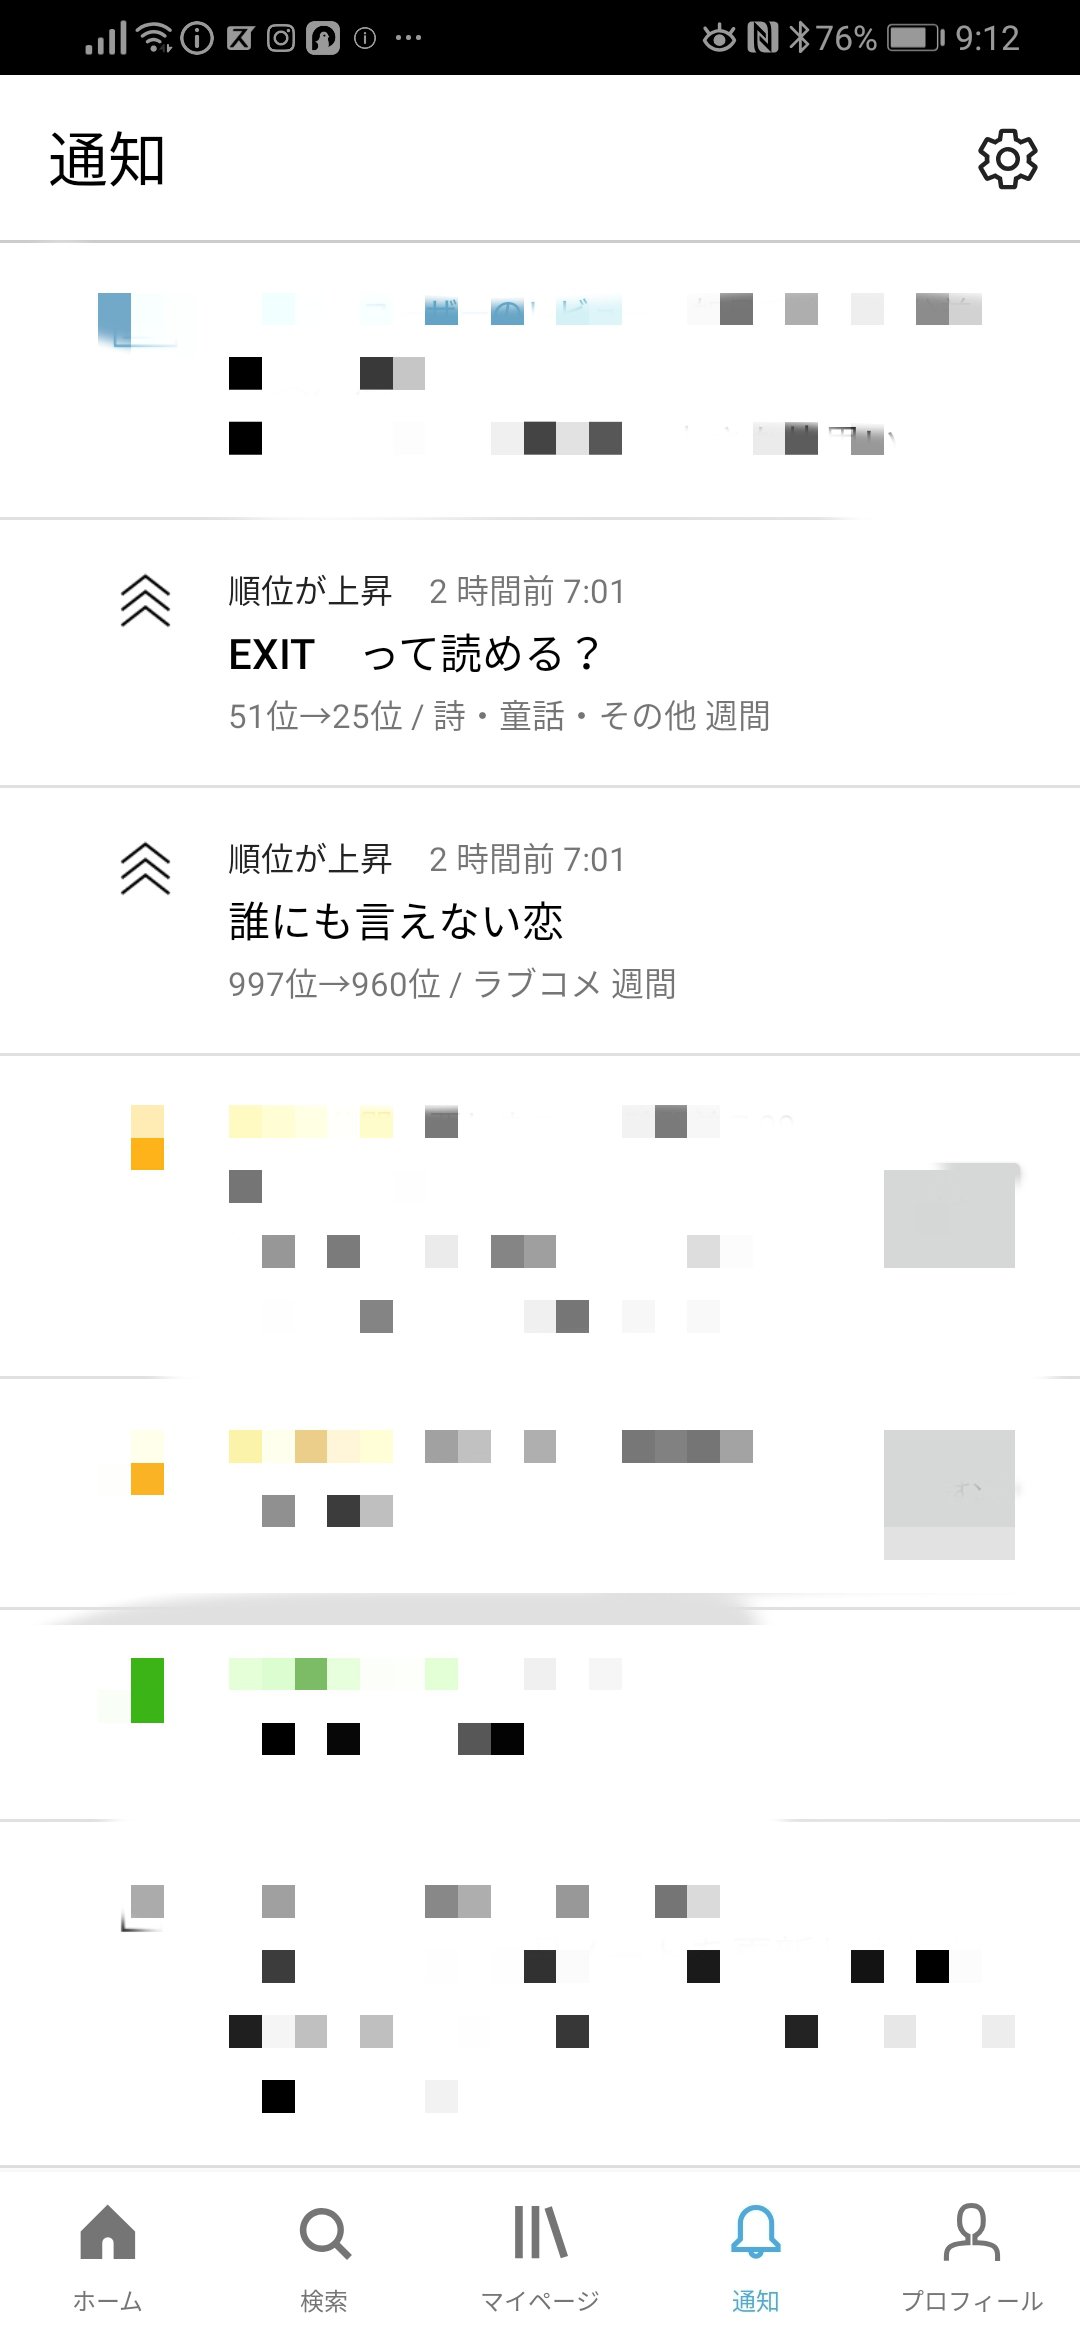This screenshot has width=1080, height=2340.
Task: Tap the '通知' page header title
Action: pyautogui.click(x=107, y=160)
